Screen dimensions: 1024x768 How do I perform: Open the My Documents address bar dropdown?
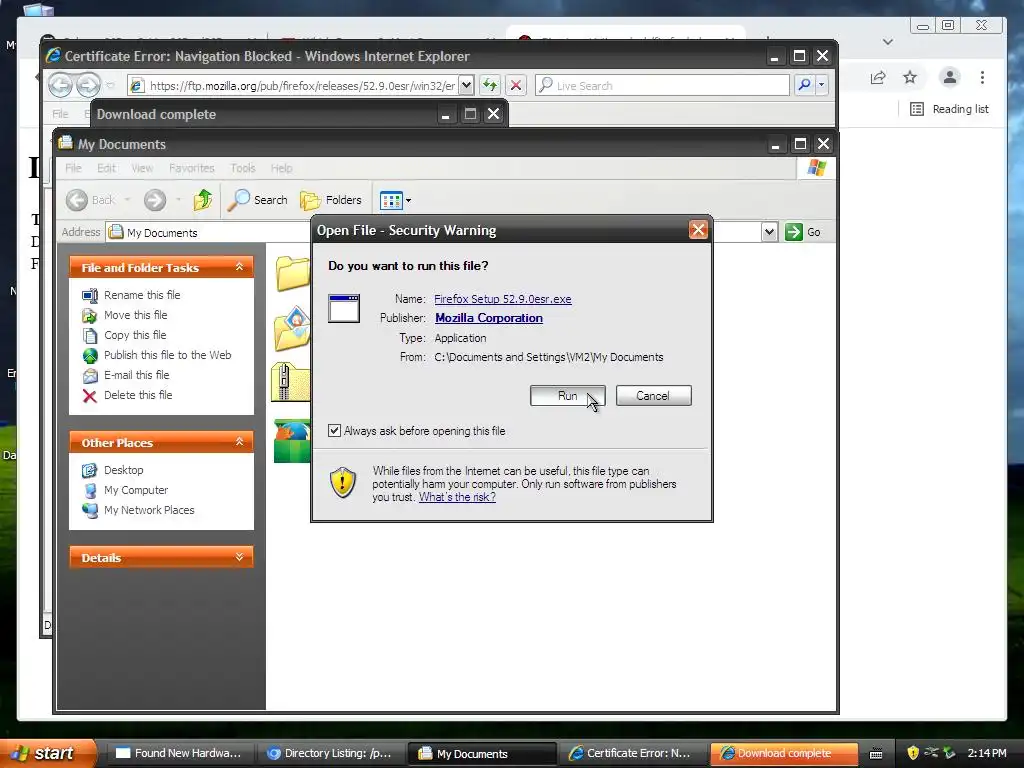(769, 232)
